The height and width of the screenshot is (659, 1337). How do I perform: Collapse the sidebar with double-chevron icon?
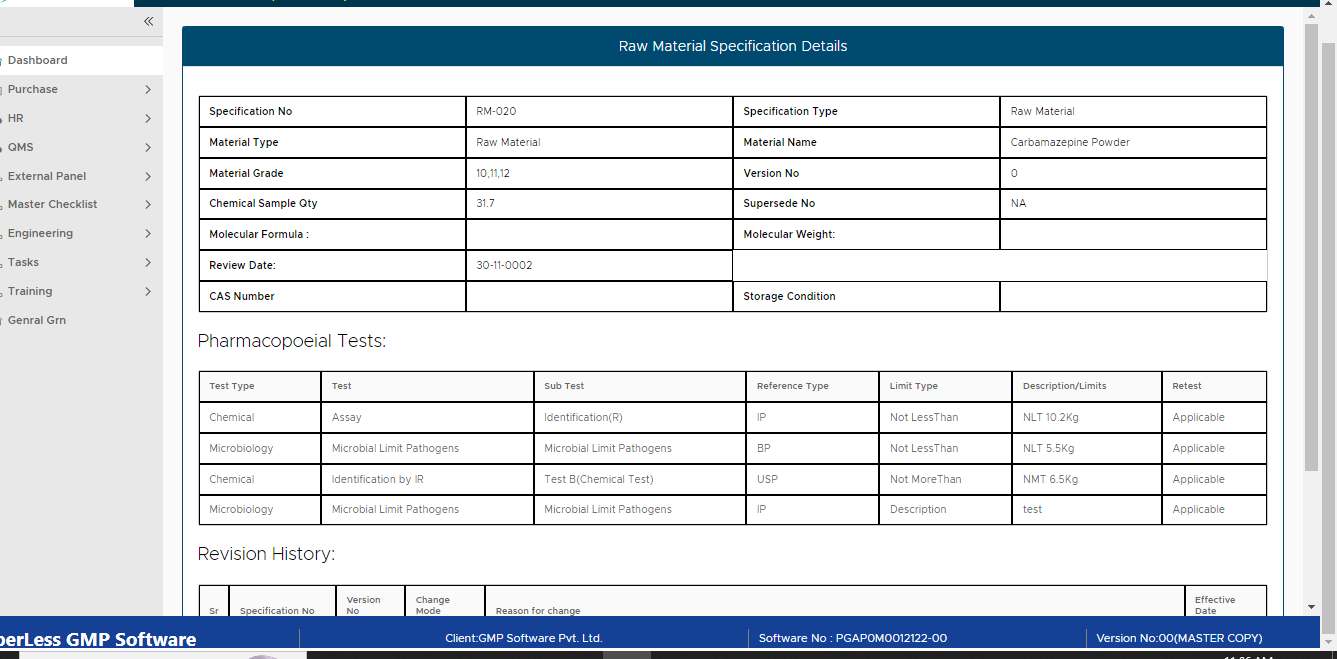[148, 22]
